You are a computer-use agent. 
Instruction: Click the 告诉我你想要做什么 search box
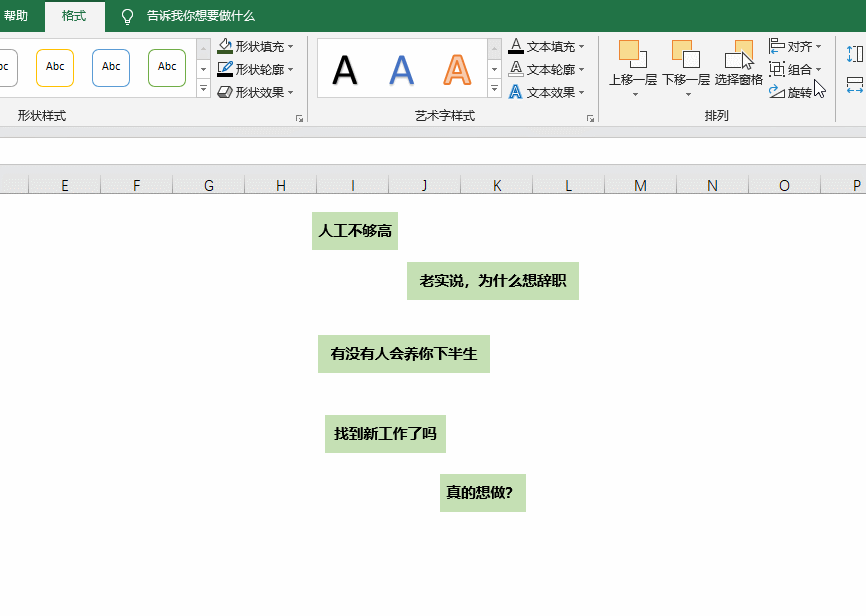200,16
